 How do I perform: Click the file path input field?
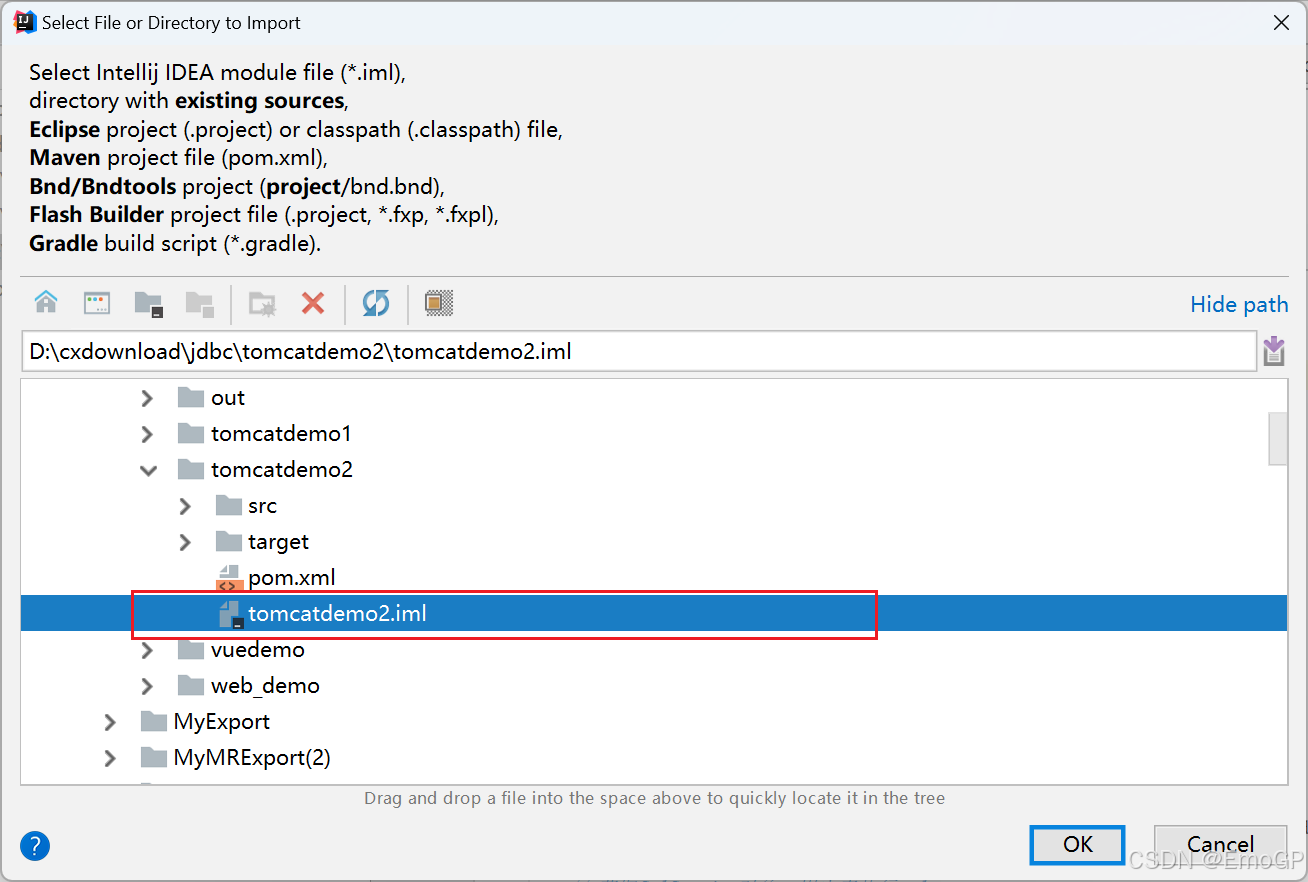[x=638, y=351]
